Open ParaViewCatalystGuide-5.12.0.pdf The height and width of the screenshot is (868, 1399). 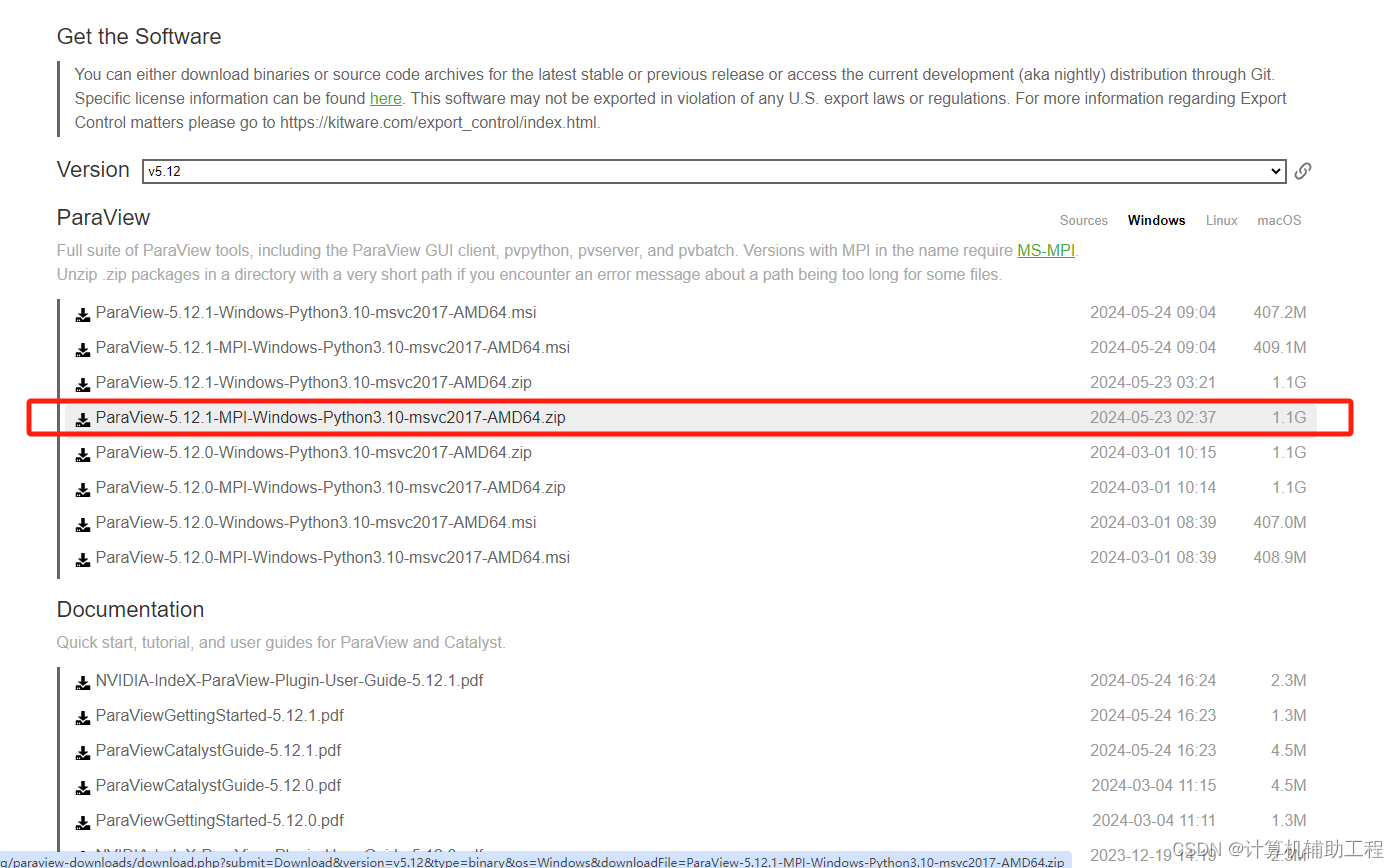(x=219, y=785)
